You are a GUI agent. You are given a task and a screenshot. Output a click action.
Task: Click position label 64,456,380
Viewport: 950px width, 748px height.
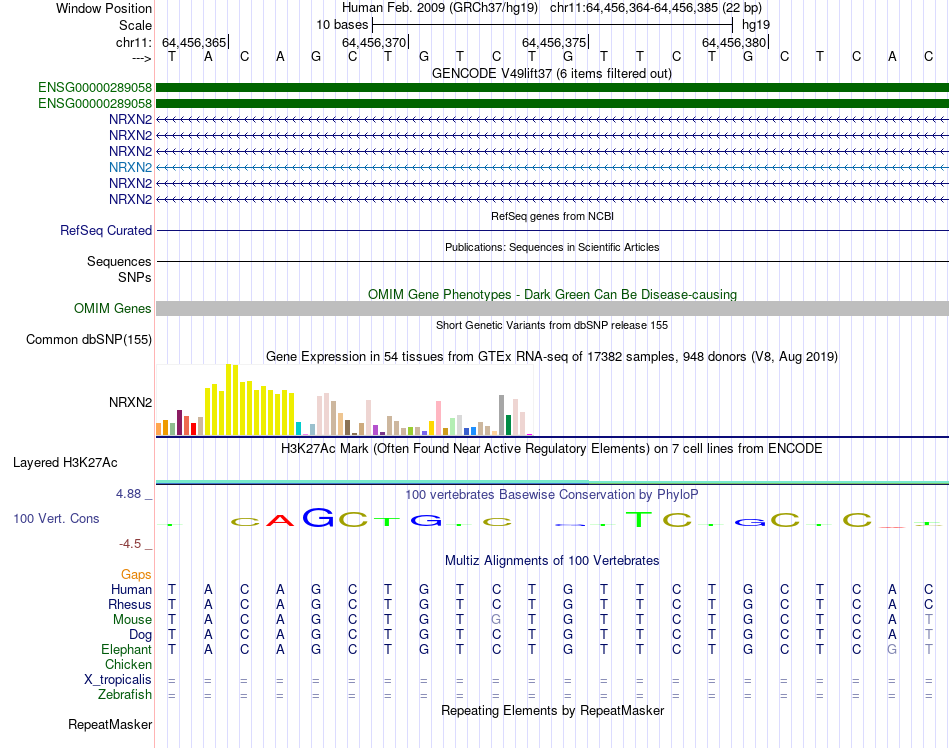(734, 42)
